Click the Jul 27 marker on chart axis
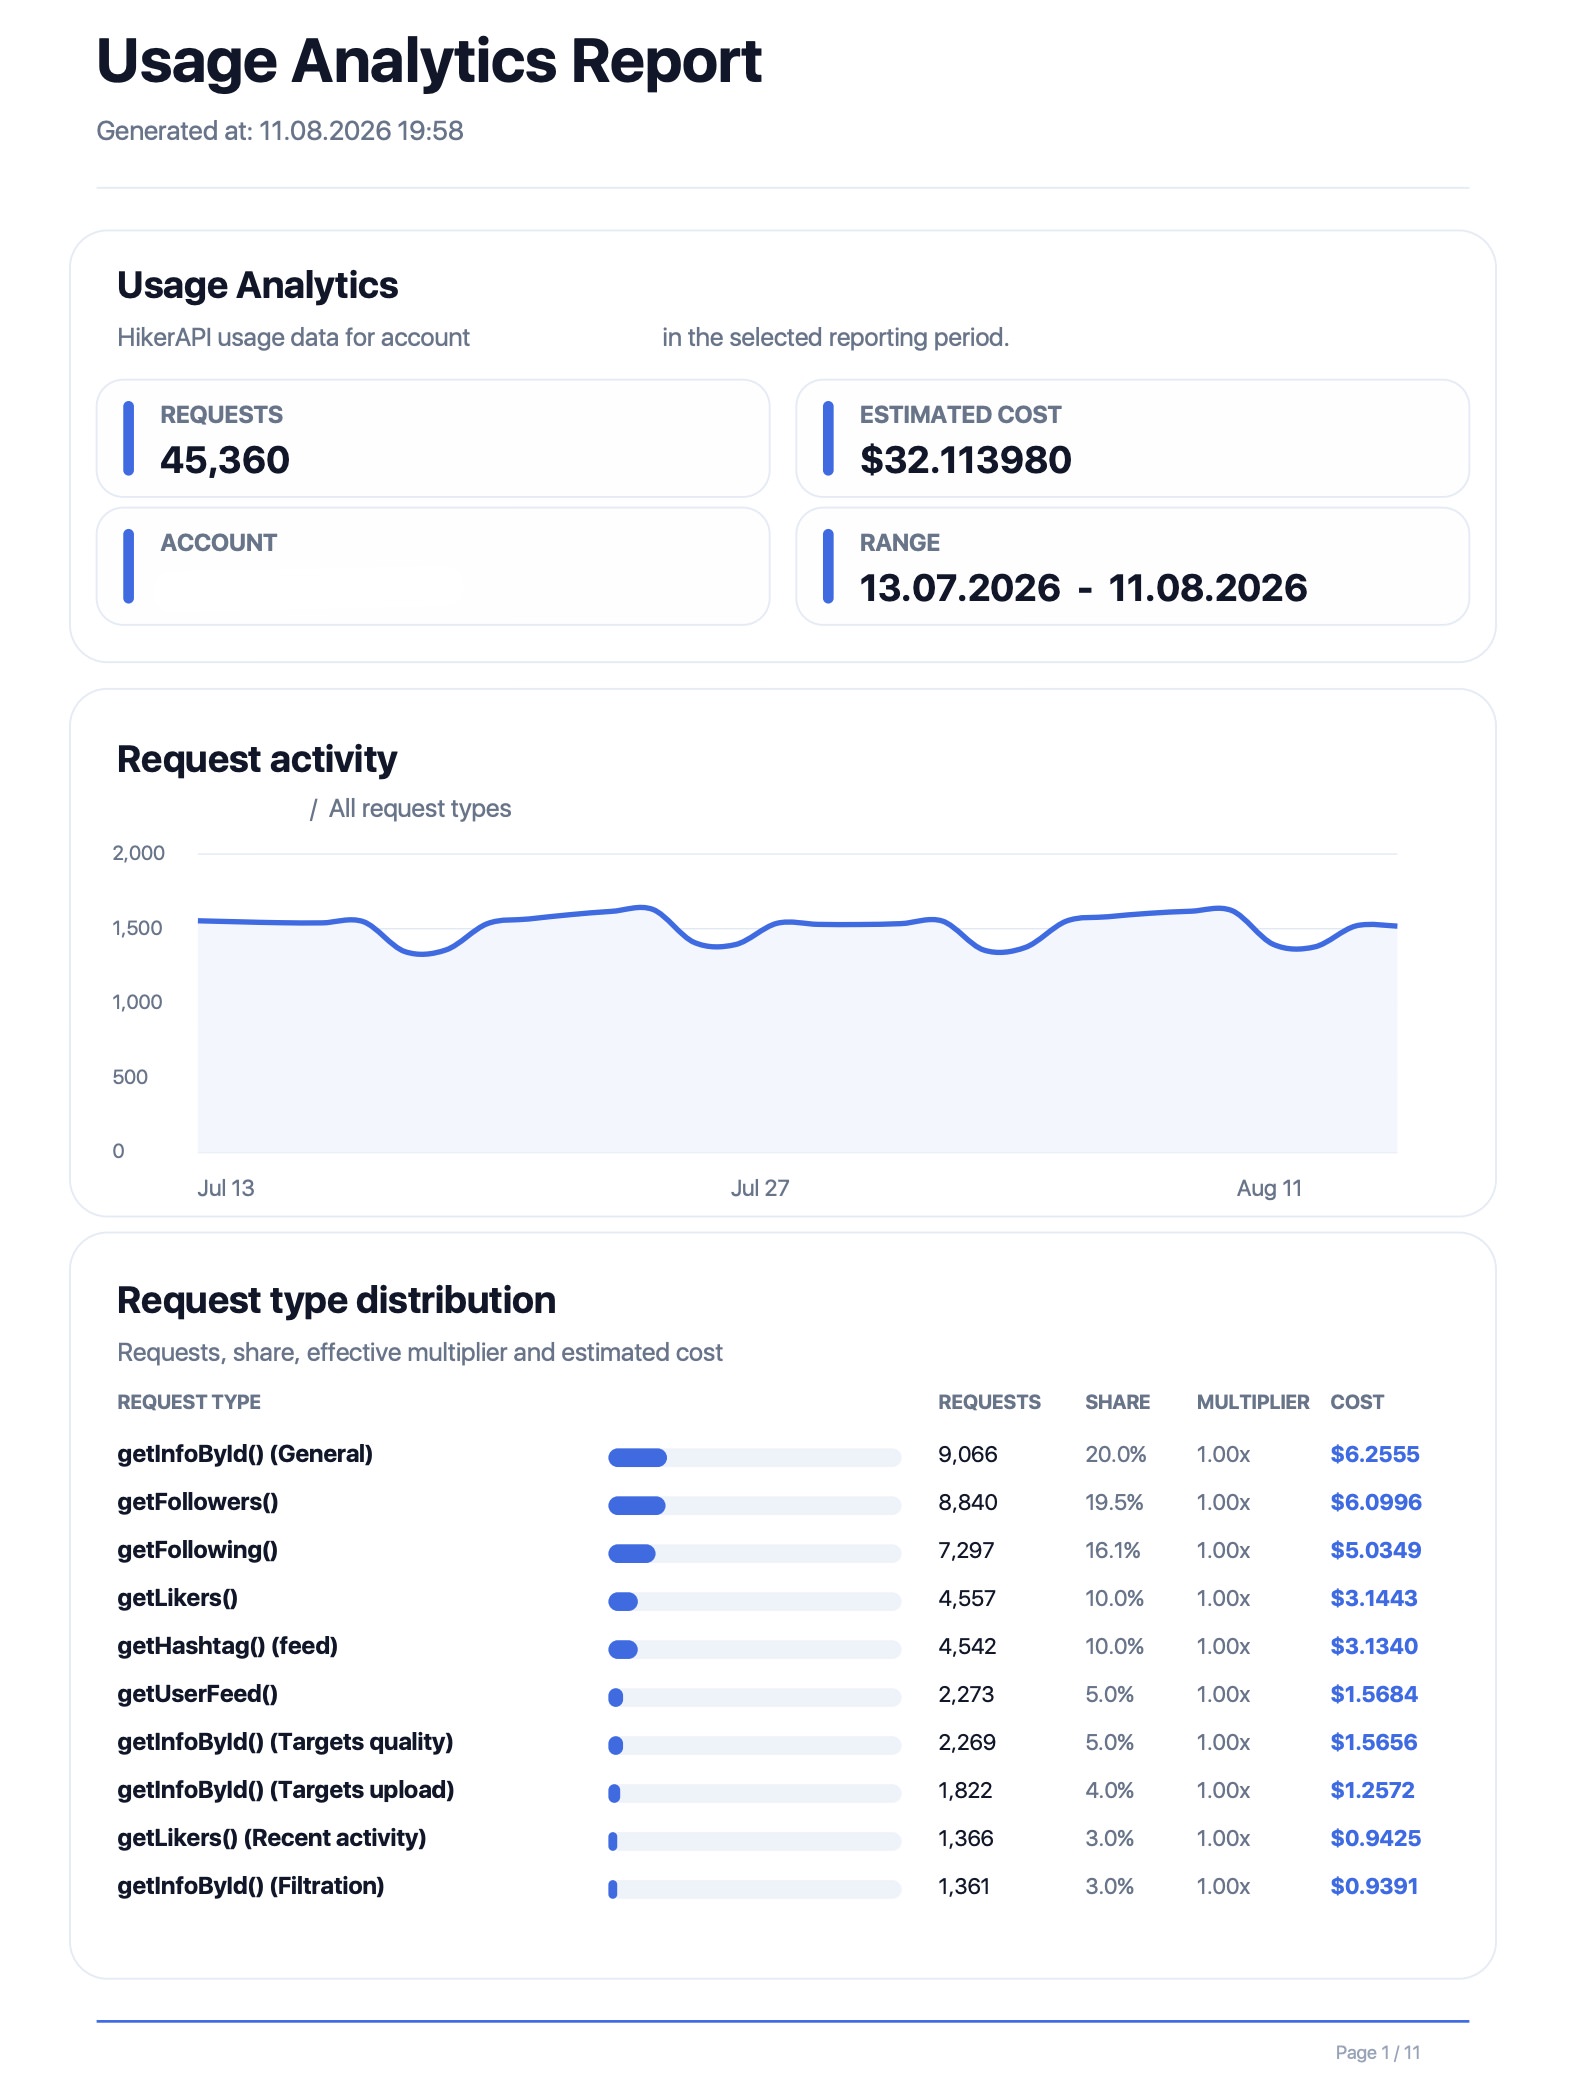1572x2092 pixels. (x=760, y=1188)
